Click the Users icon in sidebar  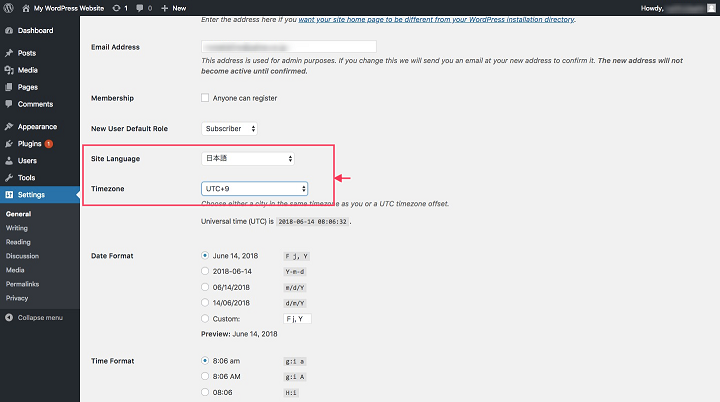(x=9, y=160)
